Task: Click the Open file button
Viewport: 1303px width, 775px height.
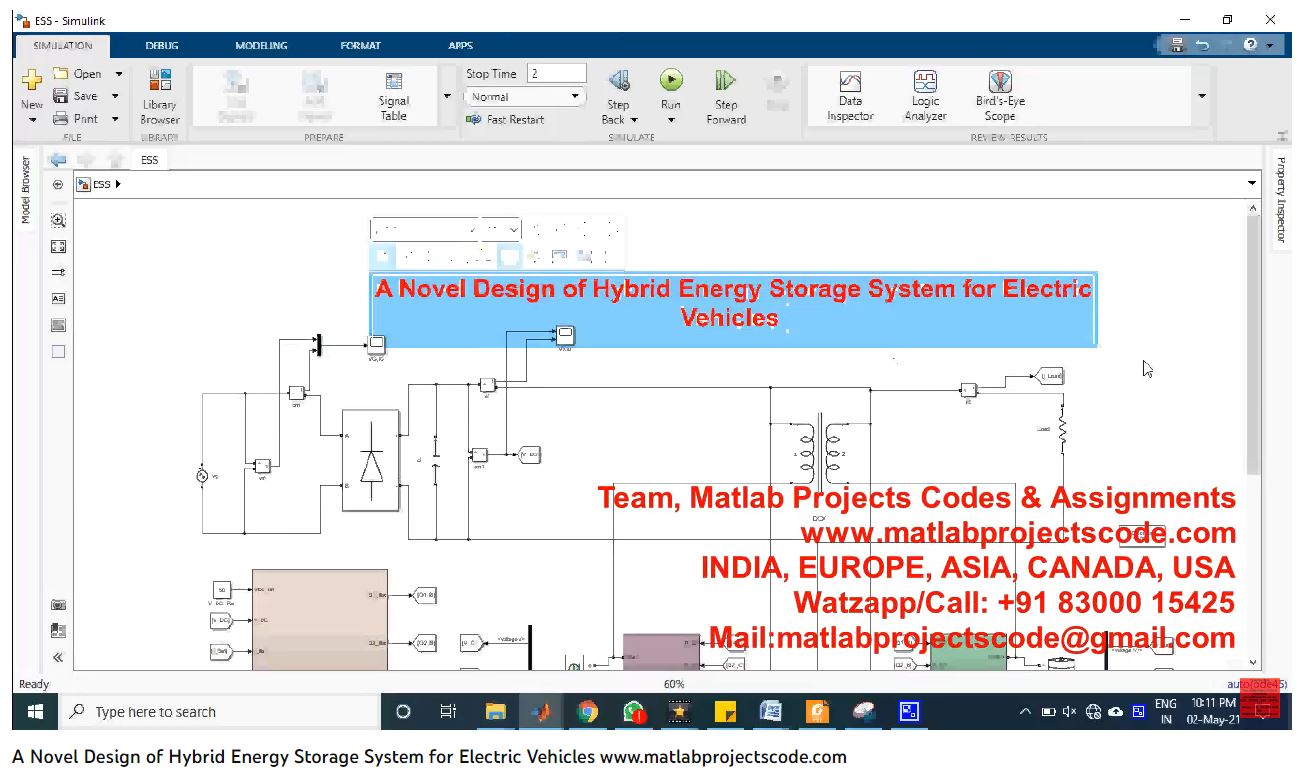Action: (x=77, y=73)
